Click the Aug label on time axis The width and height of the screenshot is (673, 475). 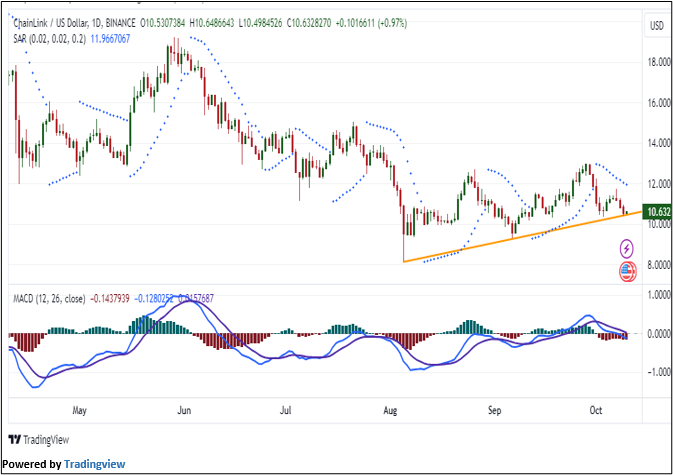(390, 410)
